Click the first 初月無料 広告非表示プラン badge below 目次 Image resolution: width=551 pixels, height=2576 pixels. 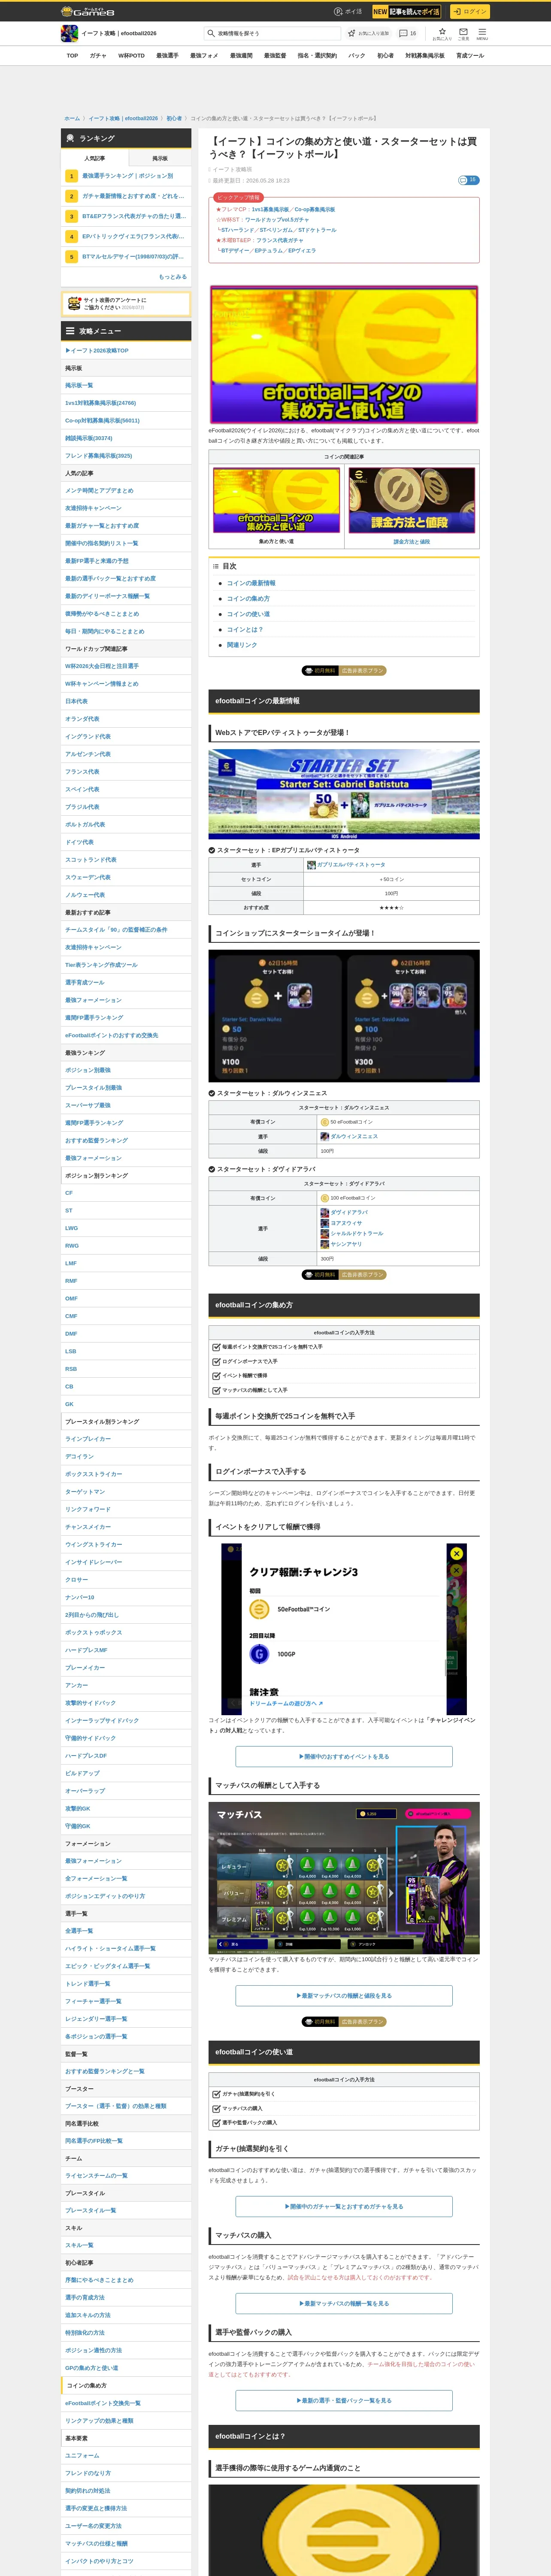pos(344,671)
